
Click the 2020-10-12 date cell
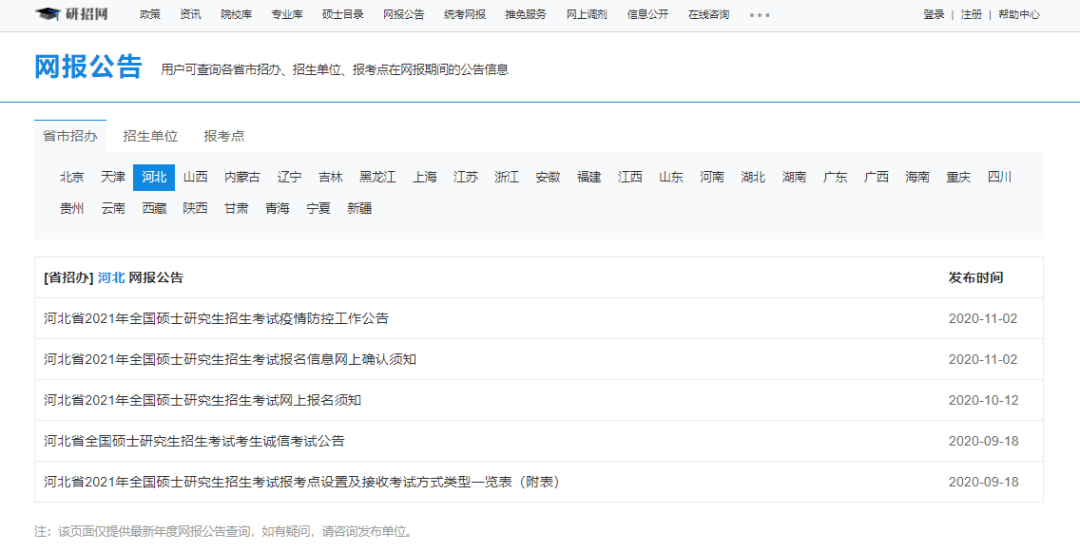tap(983, 400)
